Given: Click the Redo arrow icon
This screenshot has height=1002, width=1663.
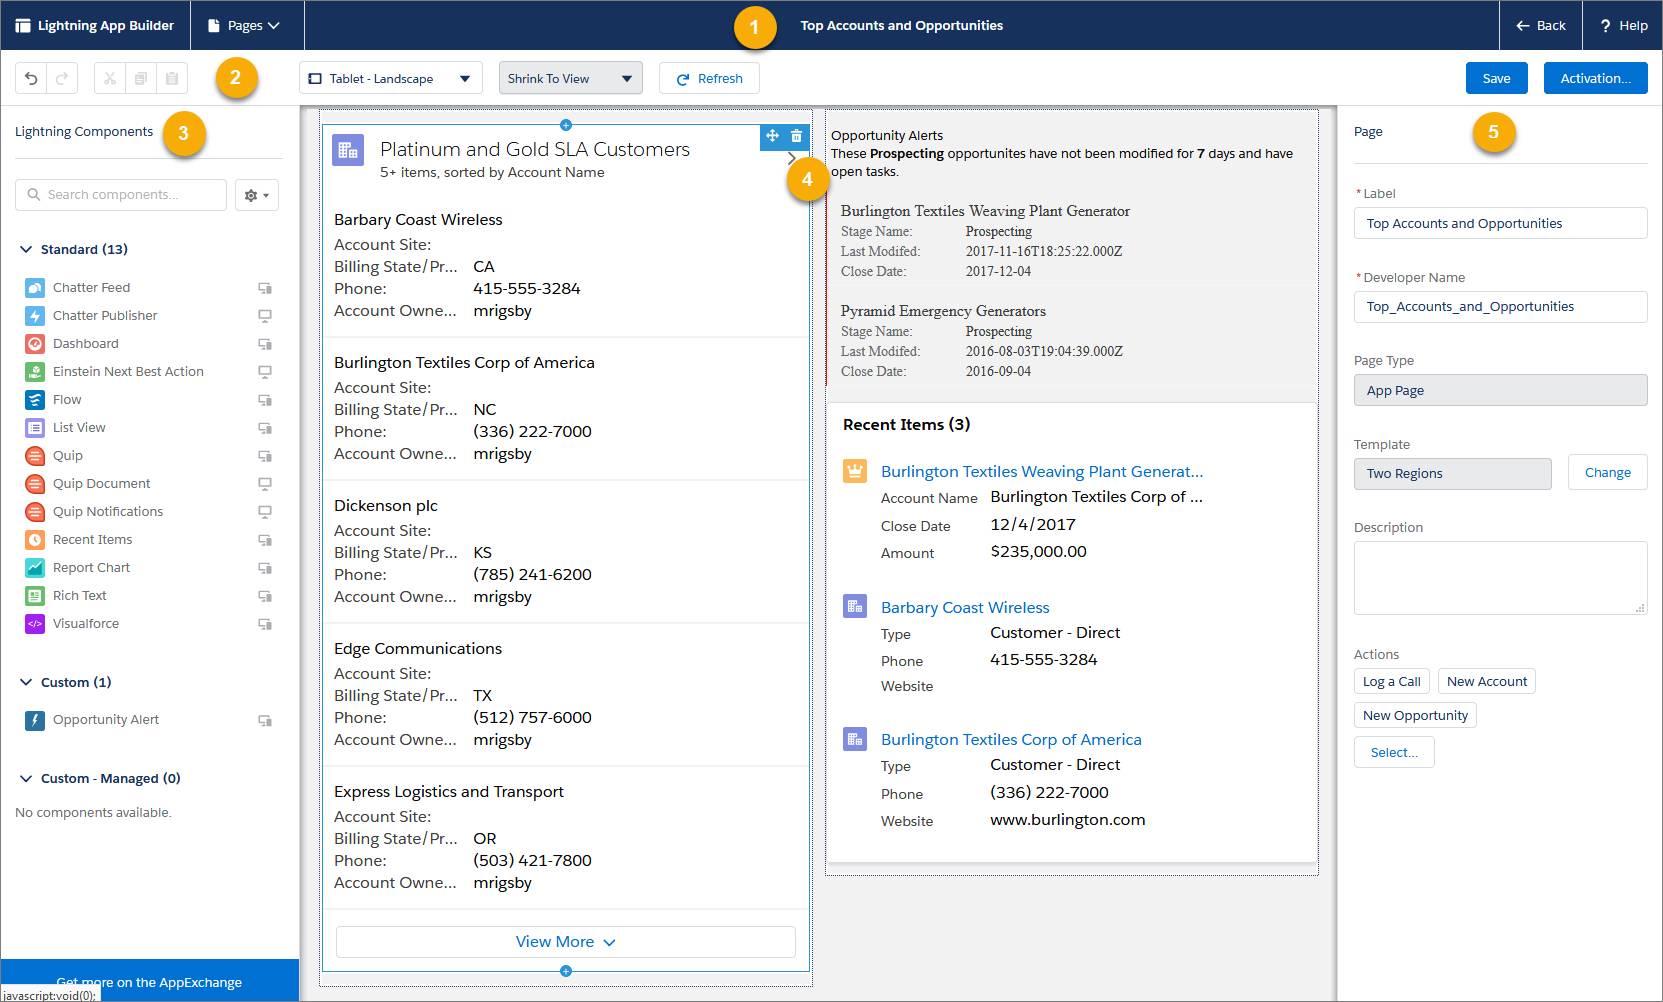Looking at the screenshot, I should pos(62,78).
